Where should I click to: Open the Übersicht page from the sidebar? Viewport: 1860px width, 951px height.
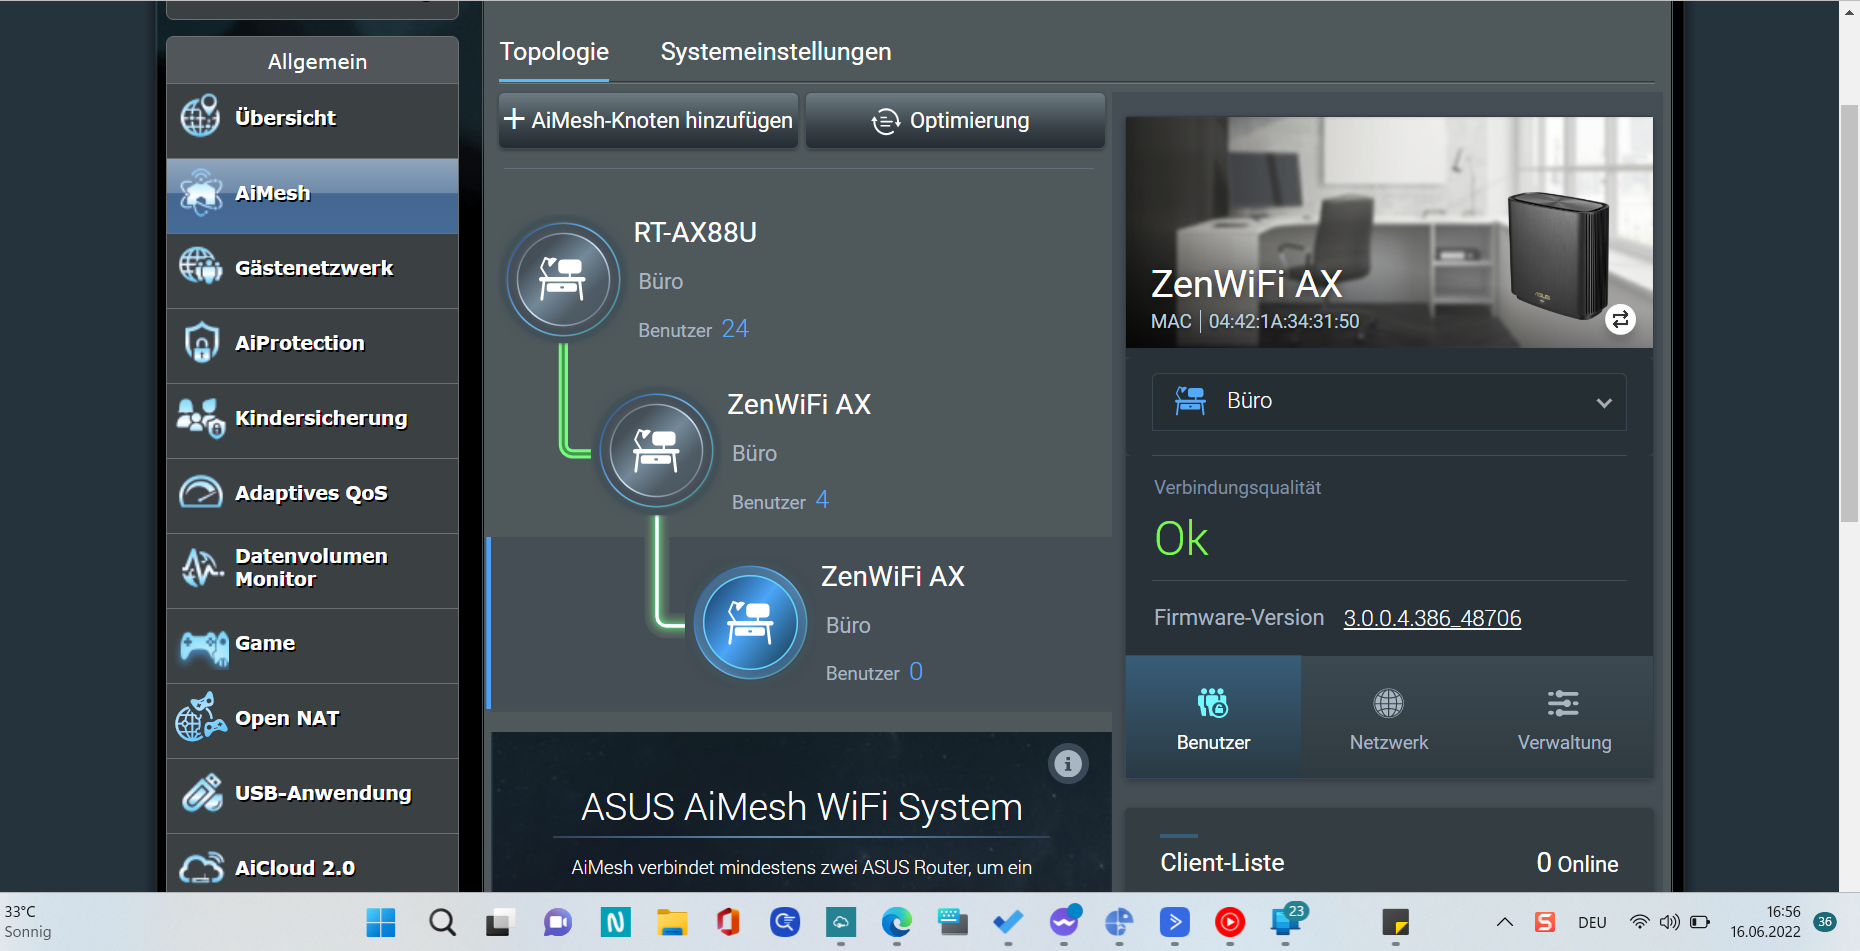pos(312,119)
